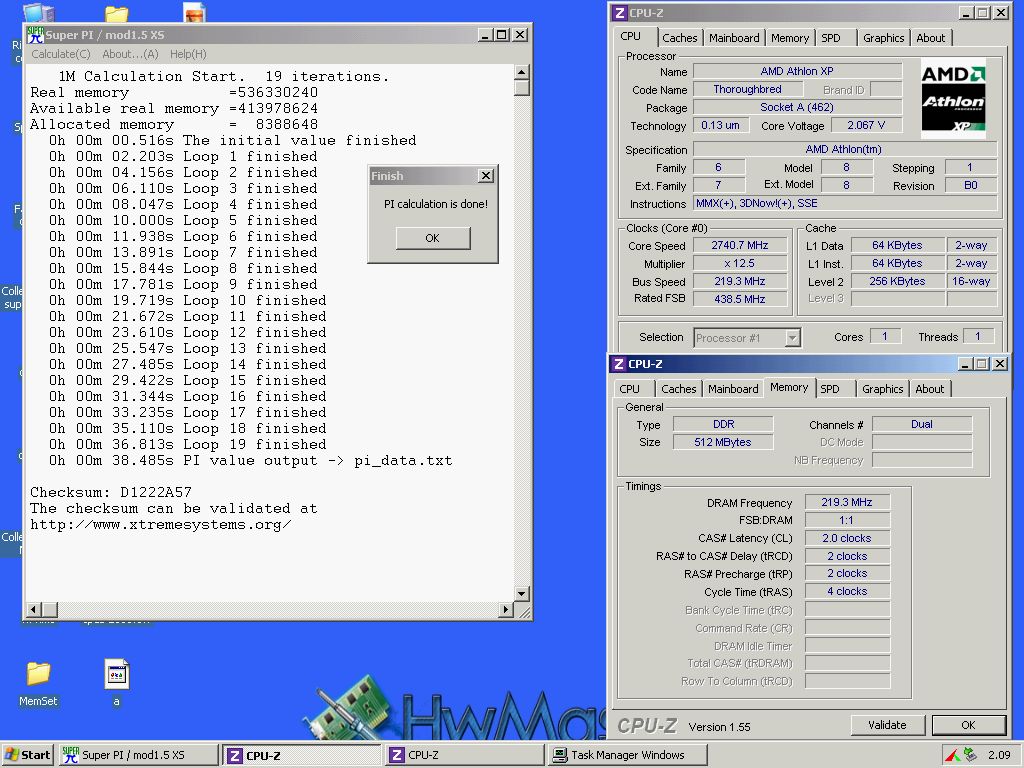The height and width of the screenshot is (768, 1024).
Task: Click the memory Size value 512 MBytes
Action: [x=722, y=442]
